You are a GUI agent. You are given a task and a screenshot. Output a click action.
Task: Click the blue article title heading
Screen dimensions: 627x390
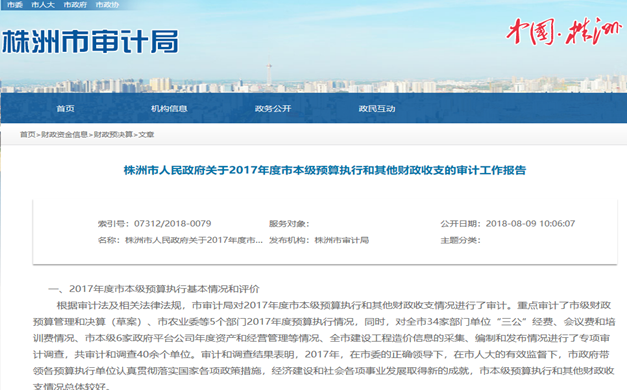(325, 170)
